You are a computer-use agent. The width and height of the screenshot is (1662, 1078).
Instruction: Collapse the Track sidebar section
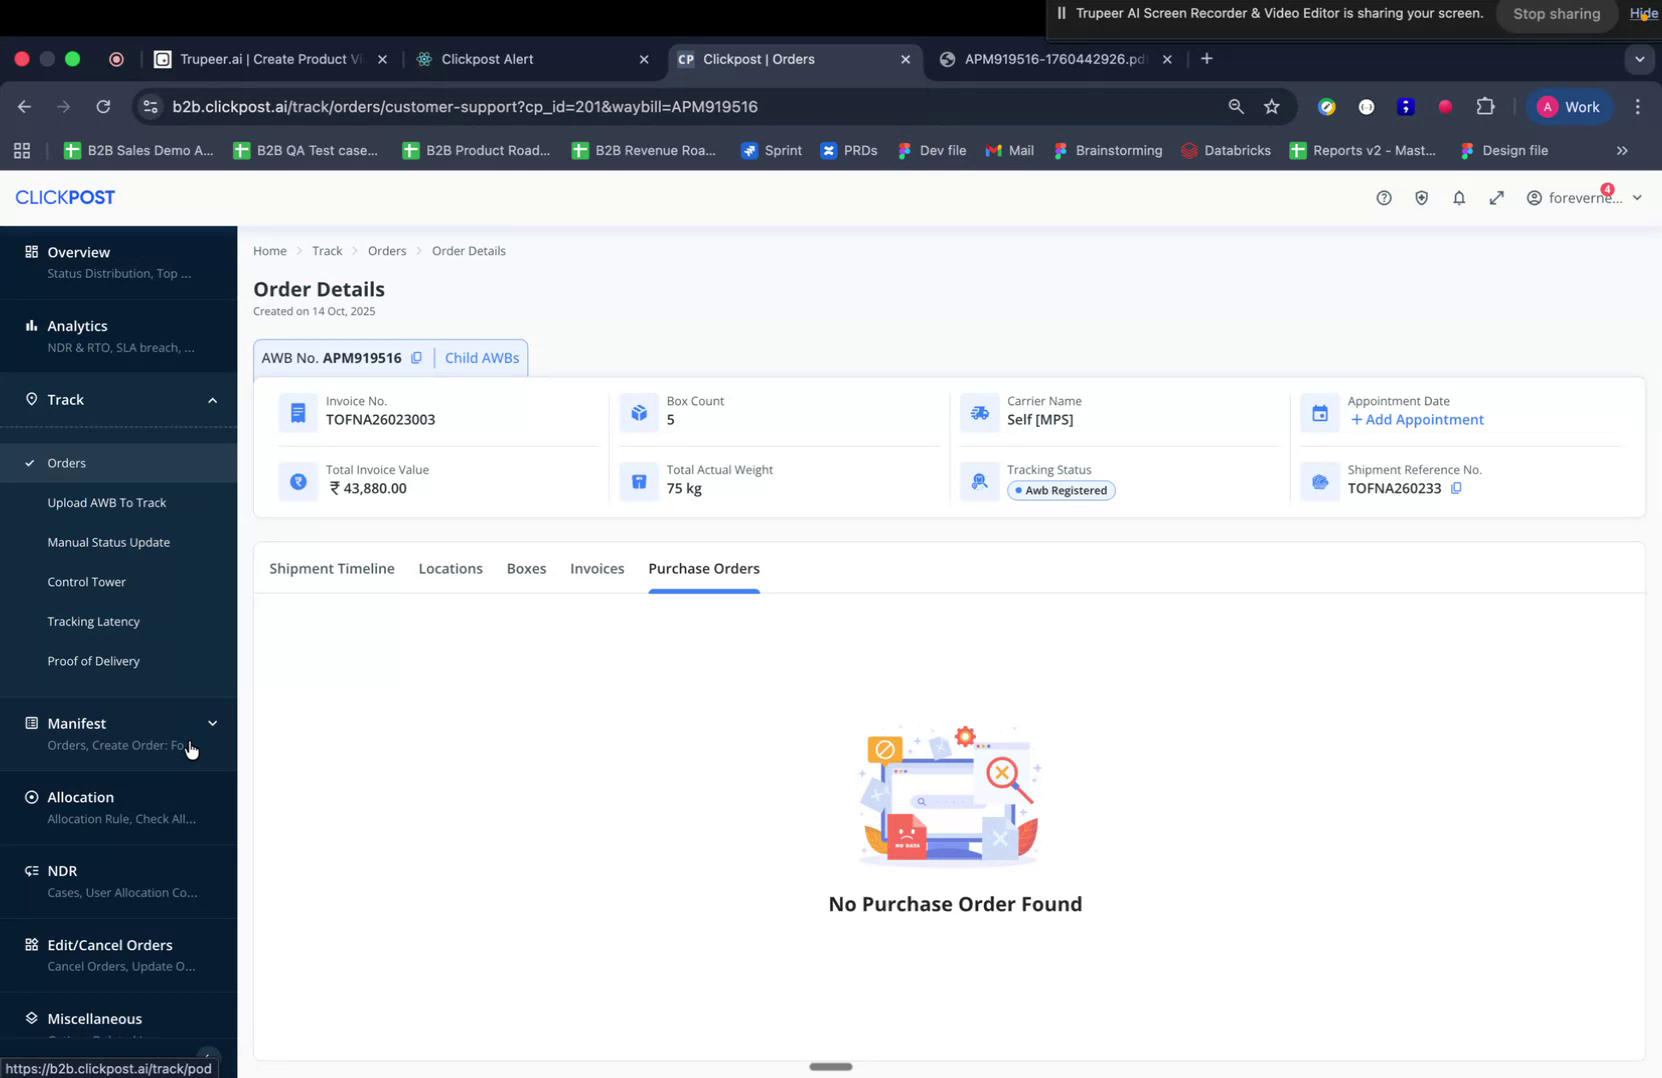tap(212, 400)
